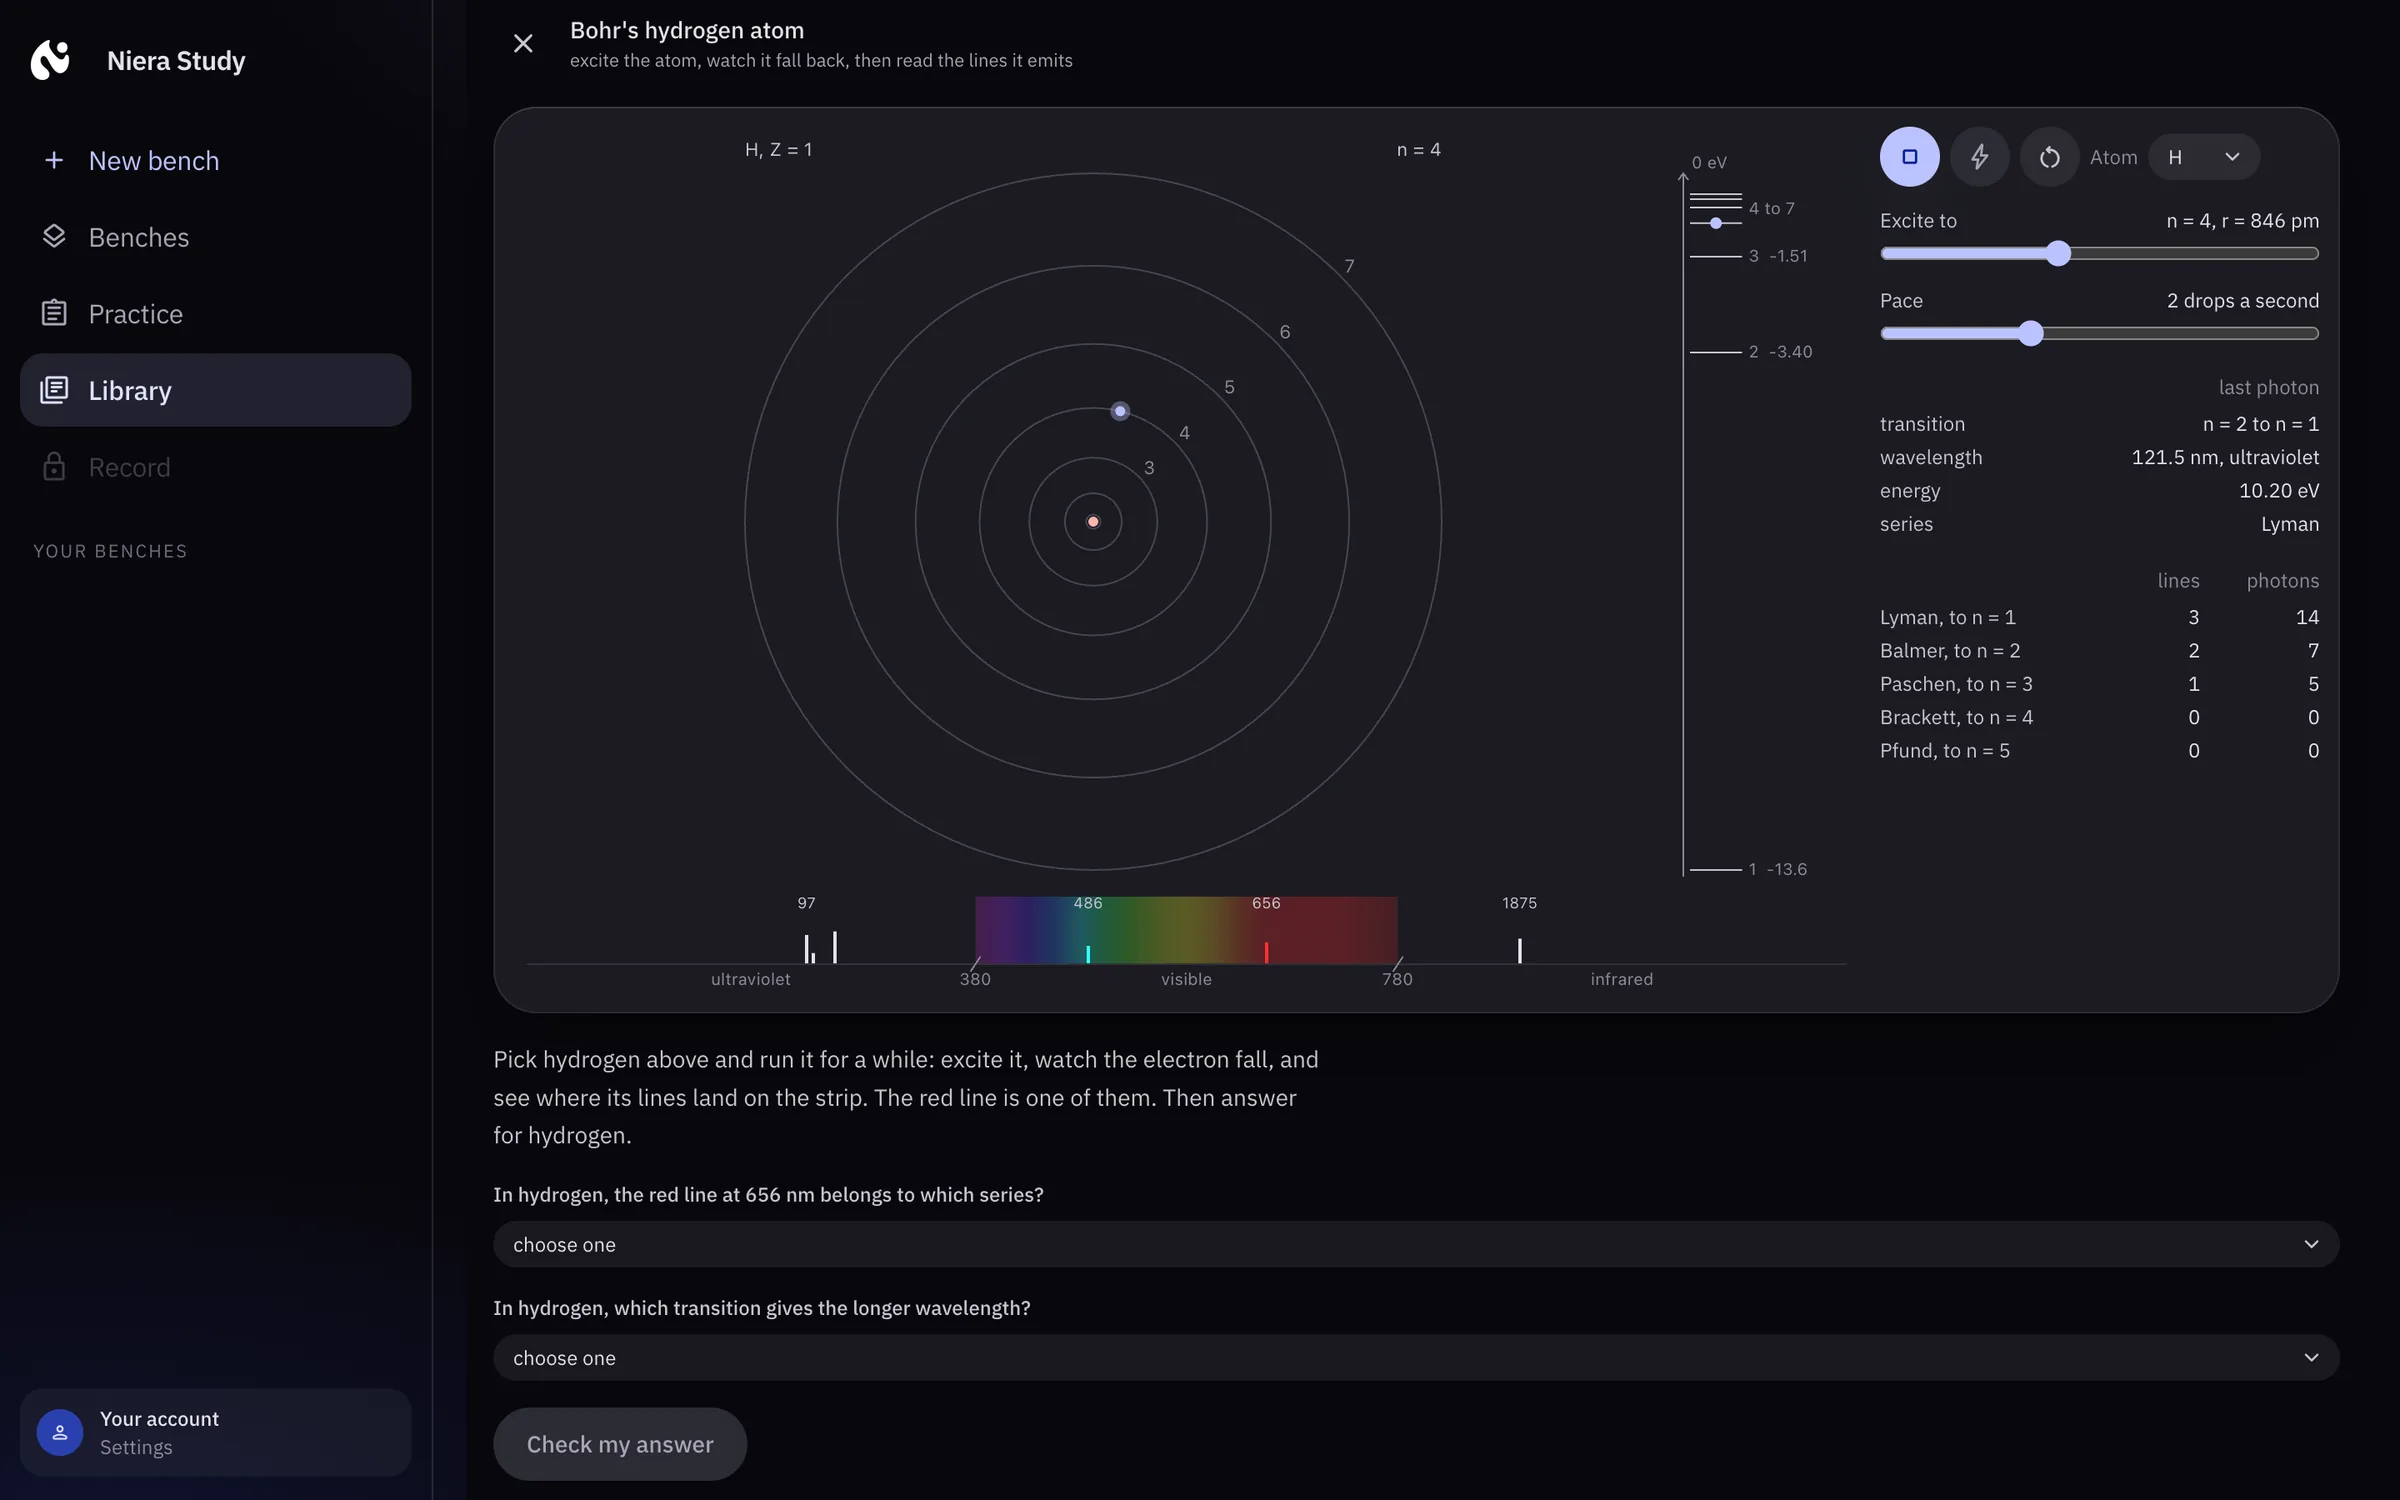Click the electron on the orbit
The image size is (2400, 1500).
(1120, 411)
